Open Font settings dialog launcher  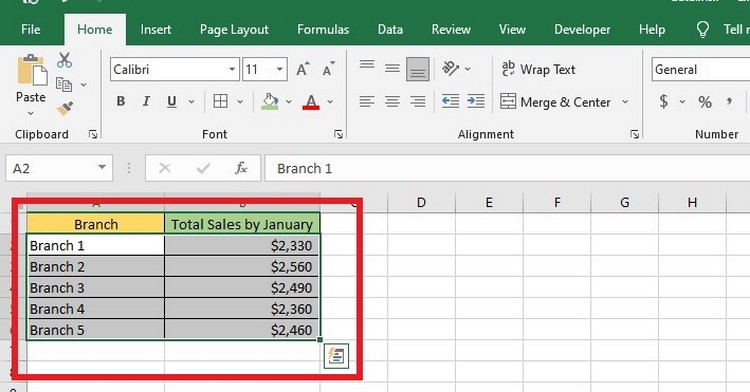339,135
